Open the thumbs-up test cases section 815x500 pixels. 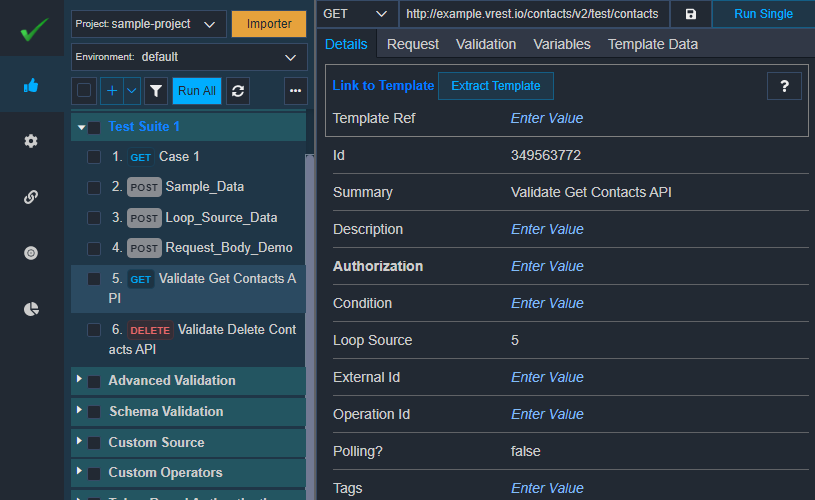point(31,85)
